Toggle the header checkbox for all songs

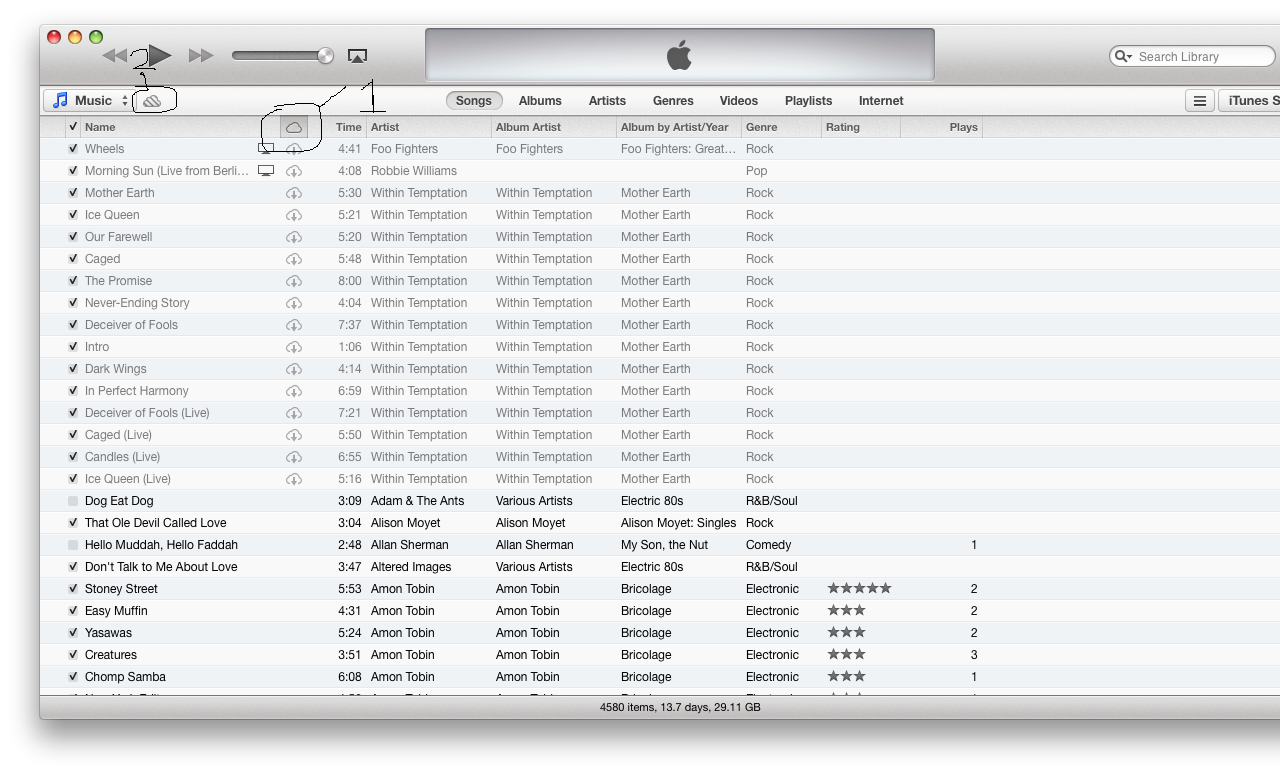pos(73,127)
